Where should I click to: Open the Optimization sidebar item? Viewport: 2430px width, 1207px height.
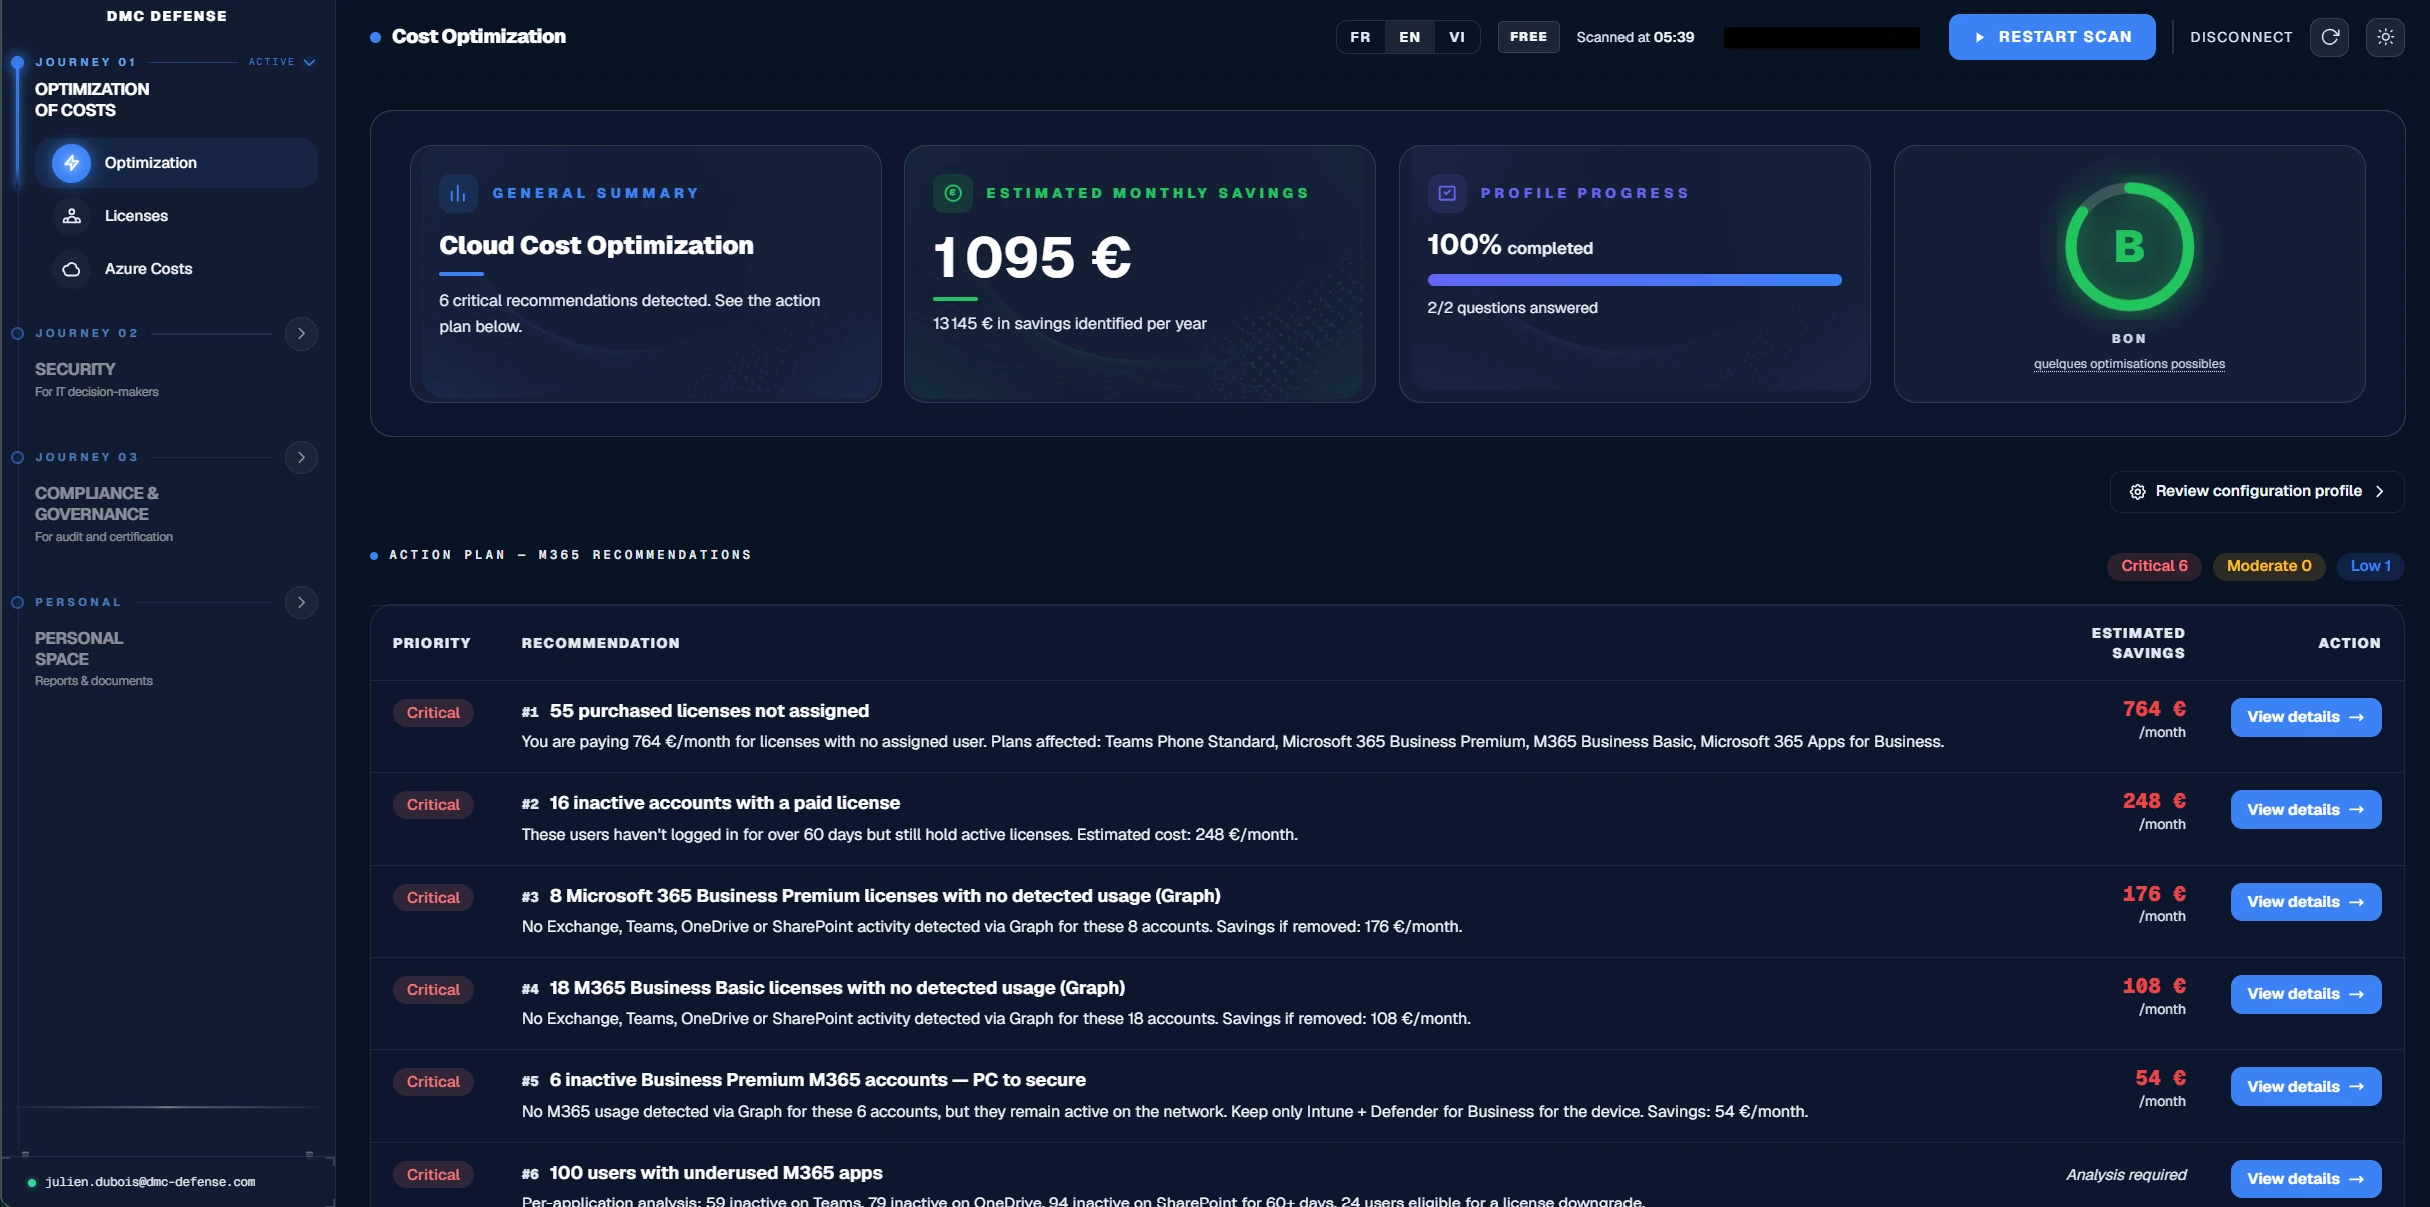tap(176, 163)
